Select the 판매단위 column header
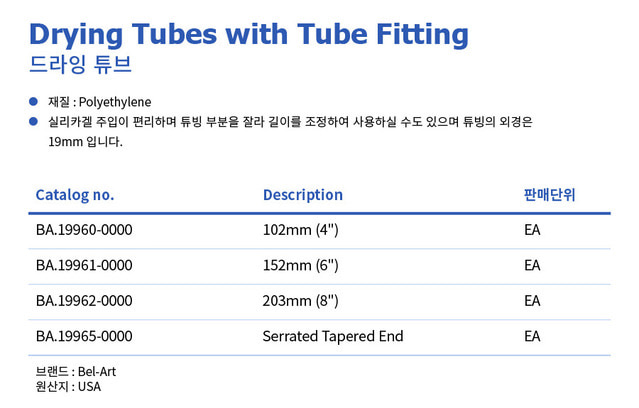The image size is (639, 408). click(549, 195)
